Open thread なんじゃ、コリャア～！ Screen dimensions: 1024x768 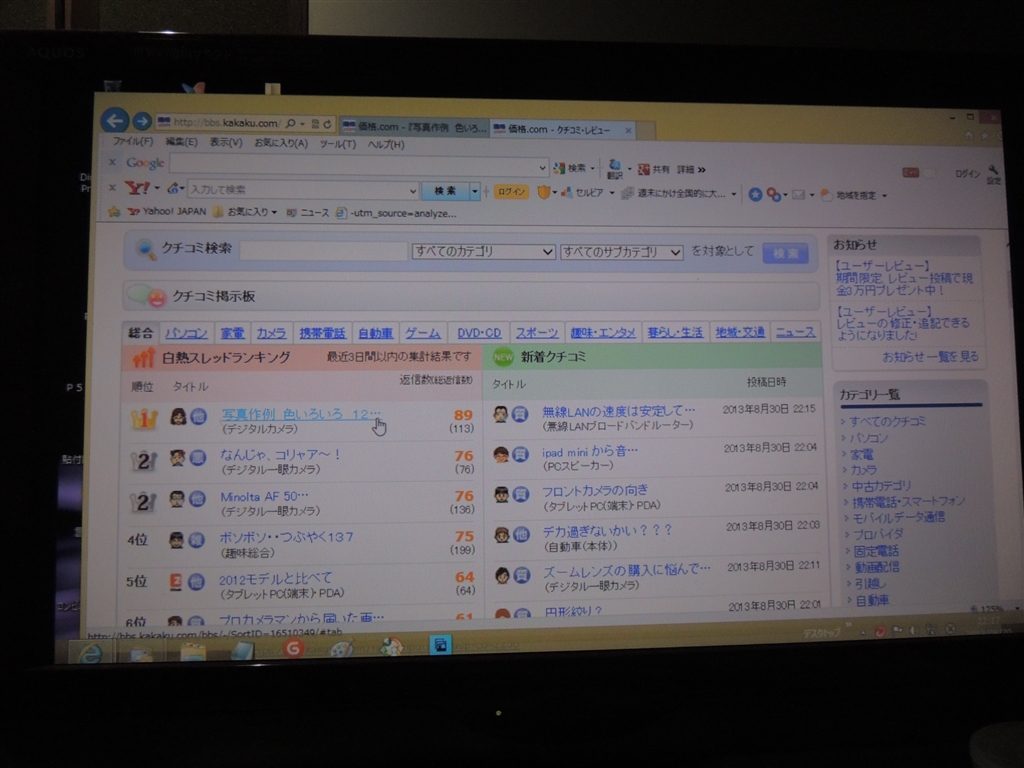[281, 455]
